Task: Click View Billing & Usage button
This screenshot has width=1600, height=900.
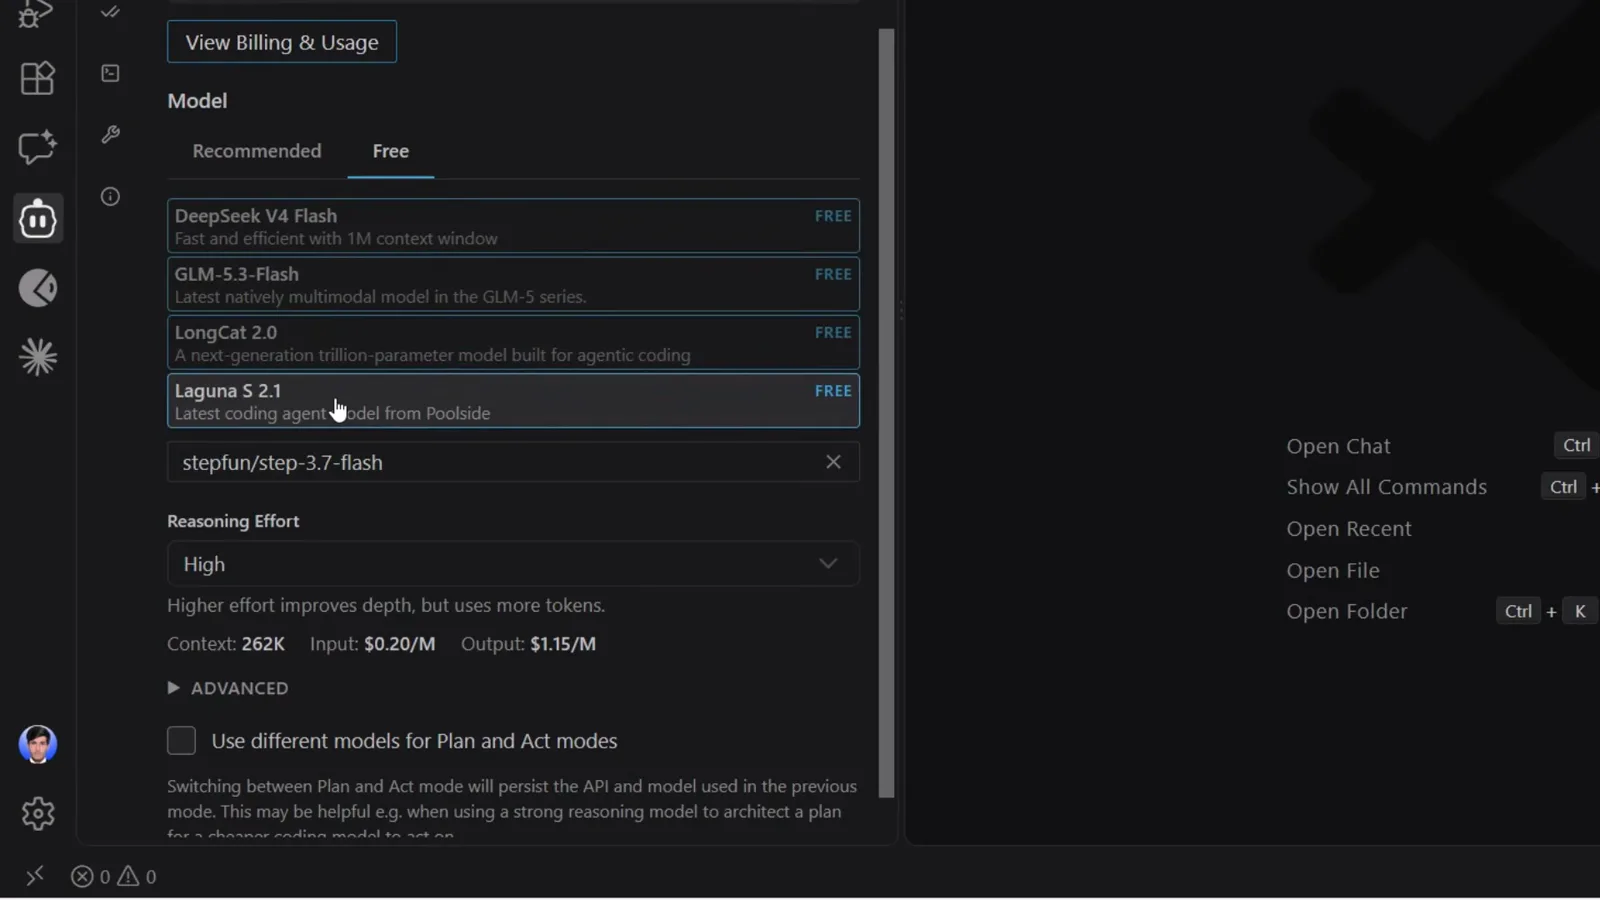Action: (x=282, y=42)
